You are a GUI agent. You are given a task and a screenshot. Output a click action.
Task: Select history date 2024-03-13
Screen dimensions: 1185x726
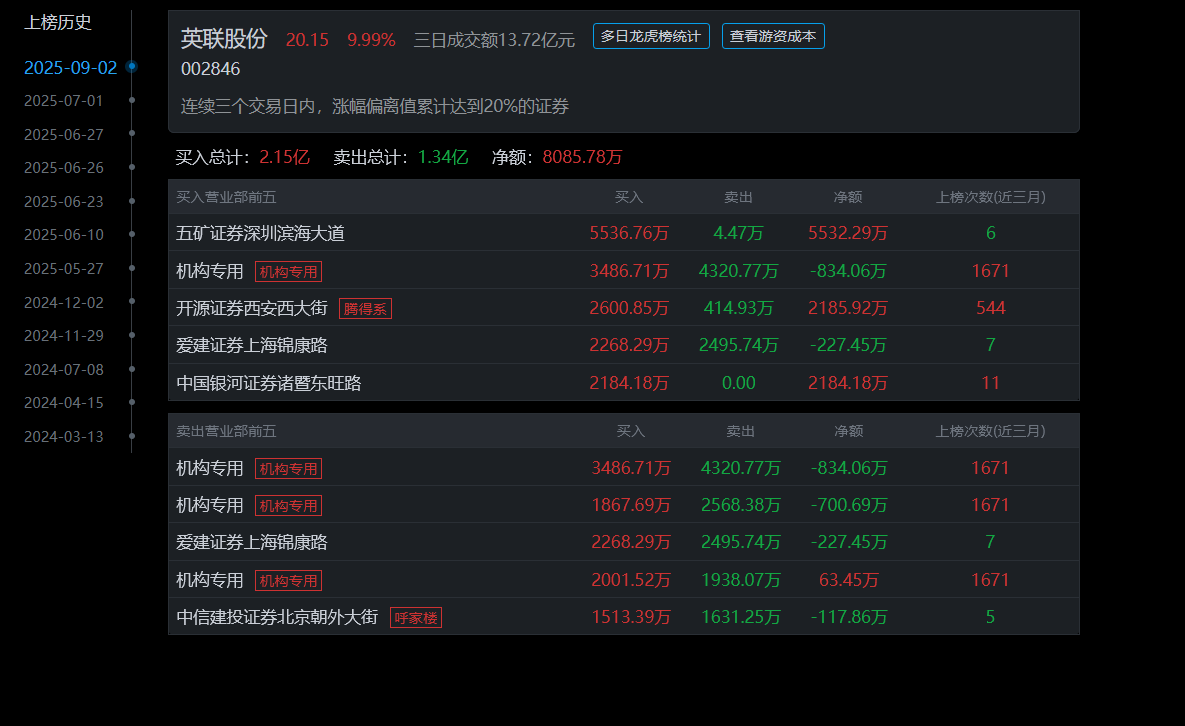point(63,437)
